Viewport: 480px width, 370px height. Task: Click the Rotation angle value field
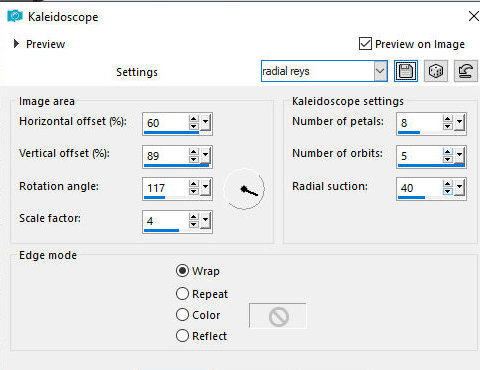(166, 188)
